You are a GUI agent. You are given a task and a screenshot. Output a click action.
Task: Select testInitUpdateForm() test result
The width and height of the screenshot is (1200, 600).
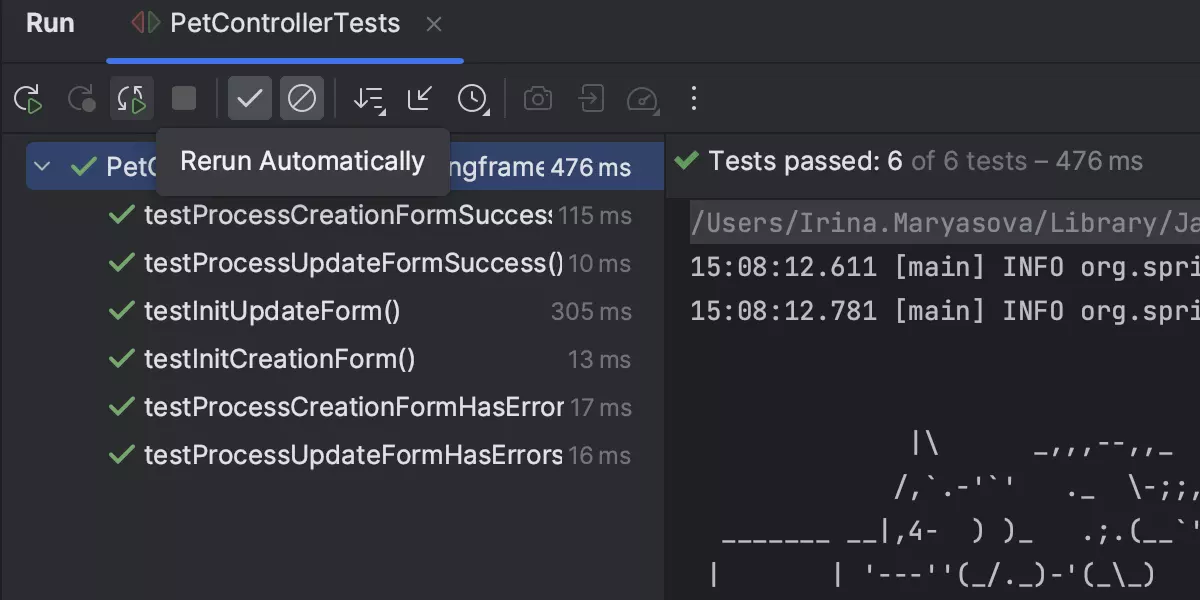click(272, 311)
